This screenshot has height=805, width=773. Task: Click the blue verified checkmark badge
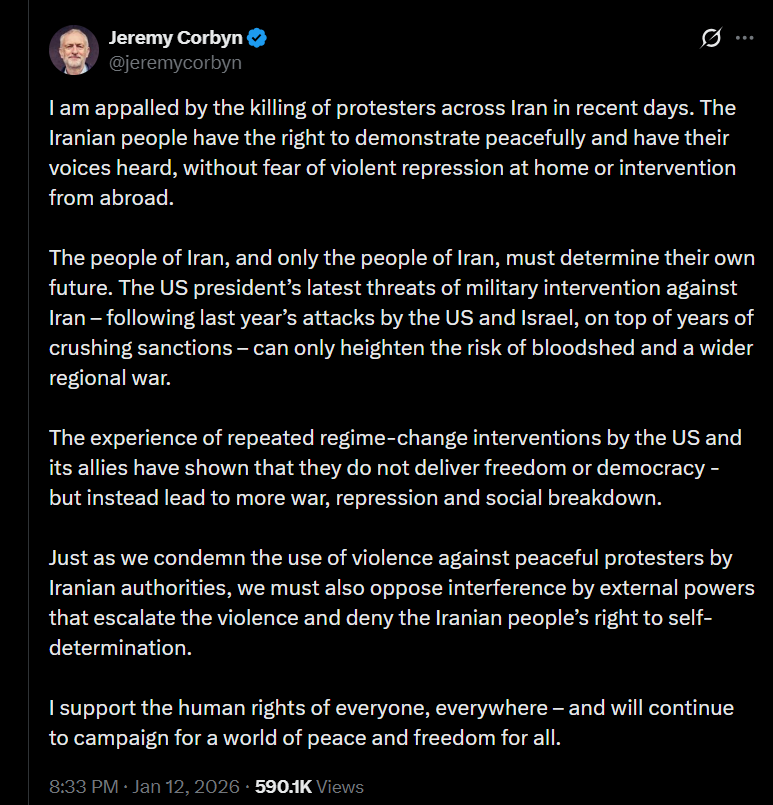point(257,38)
